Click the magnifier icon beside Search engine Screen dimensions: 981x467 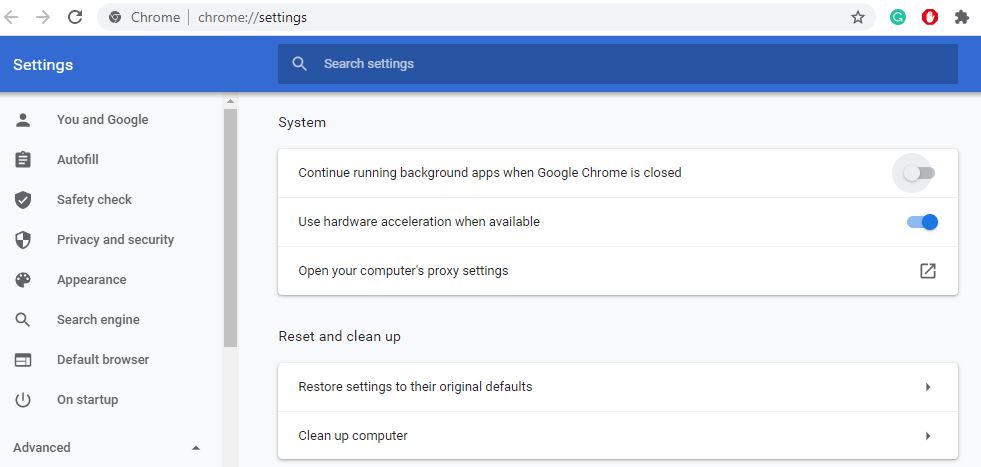(23, 320)
